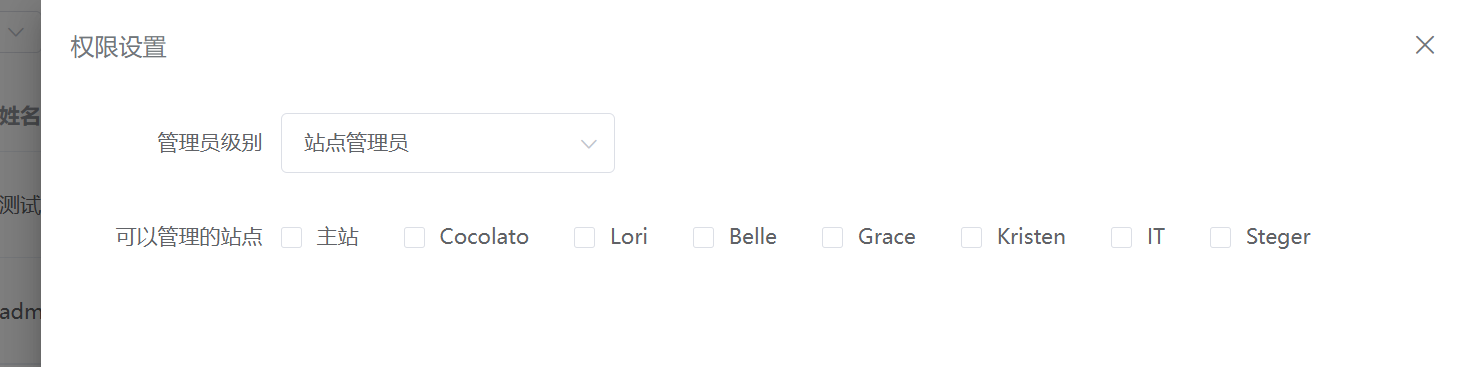Mark the Kristen checkbox

pos(972,237)
